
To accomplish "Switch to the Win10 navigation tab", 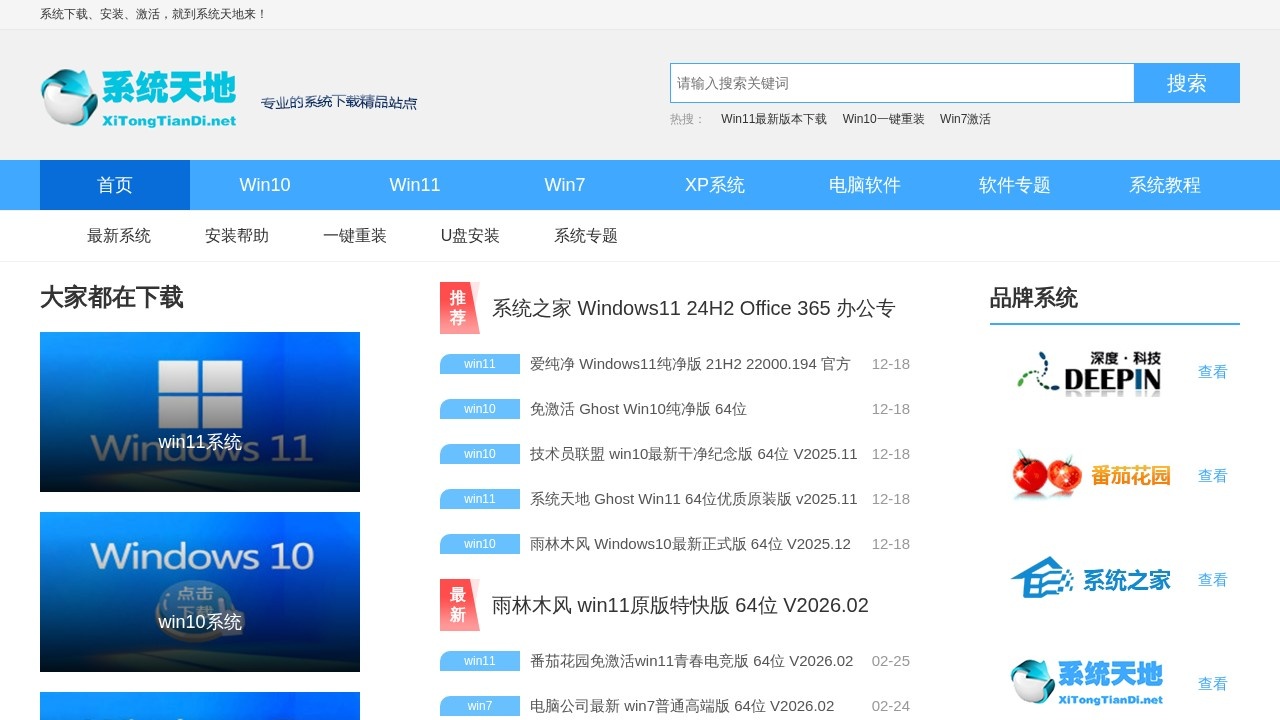I will pyautogui.click(x=265, y=185).
